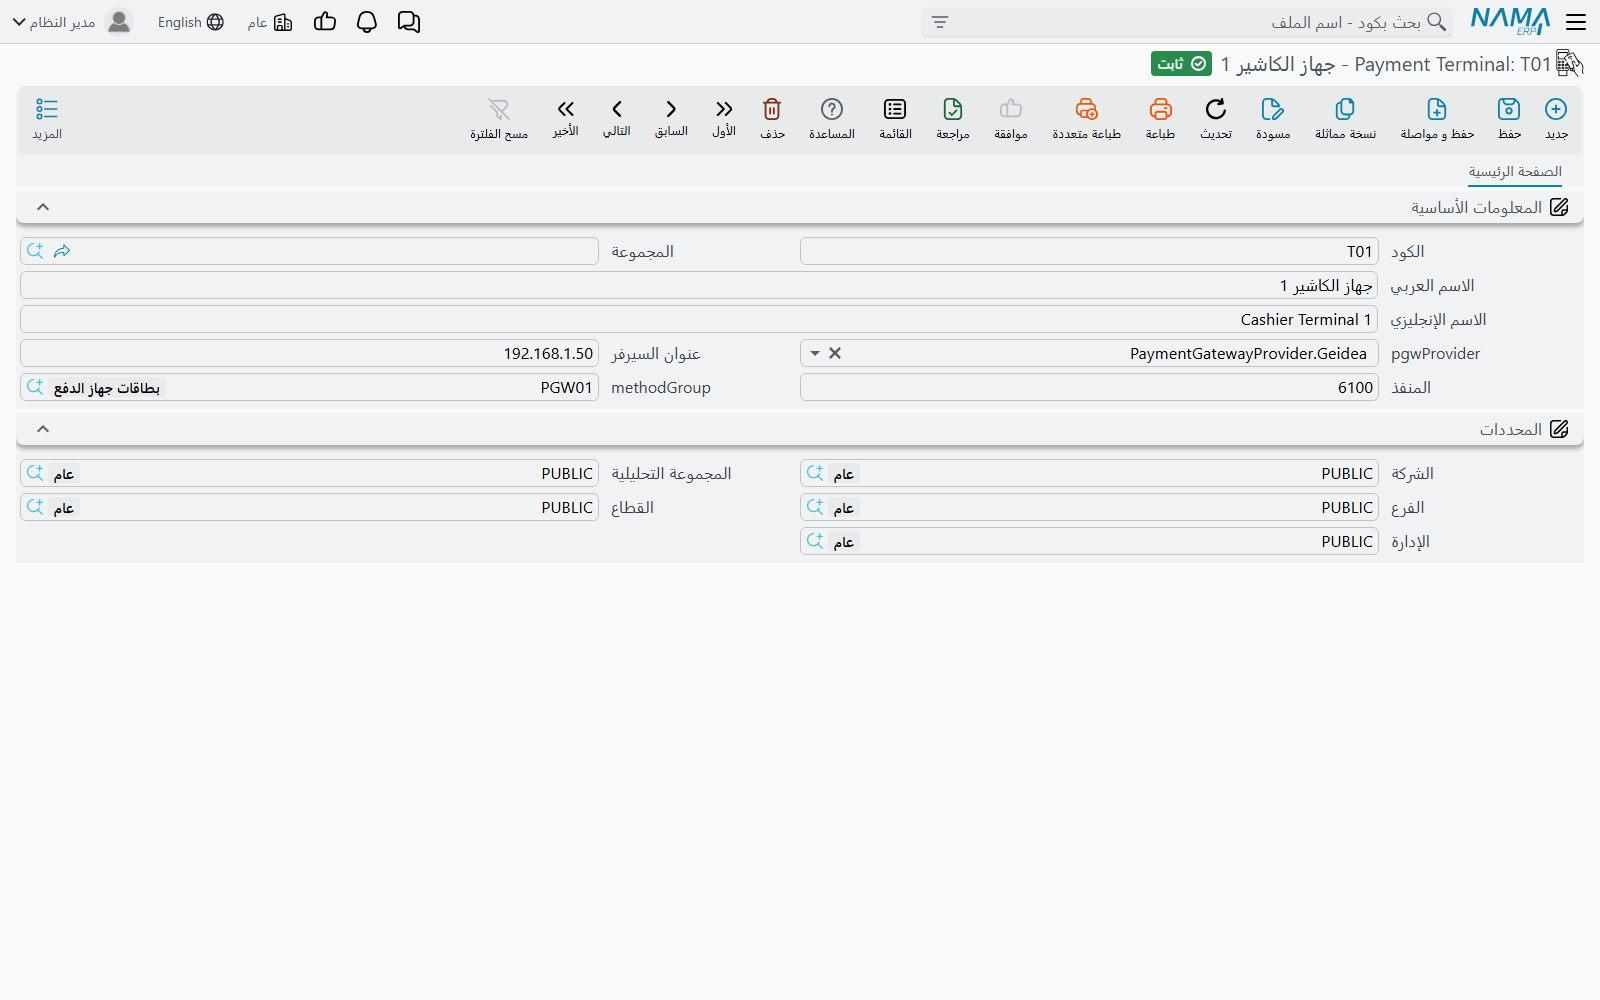1600x1000 pixels.
Task: Refresh the record with تحديث
Action: pos(1216,118)
